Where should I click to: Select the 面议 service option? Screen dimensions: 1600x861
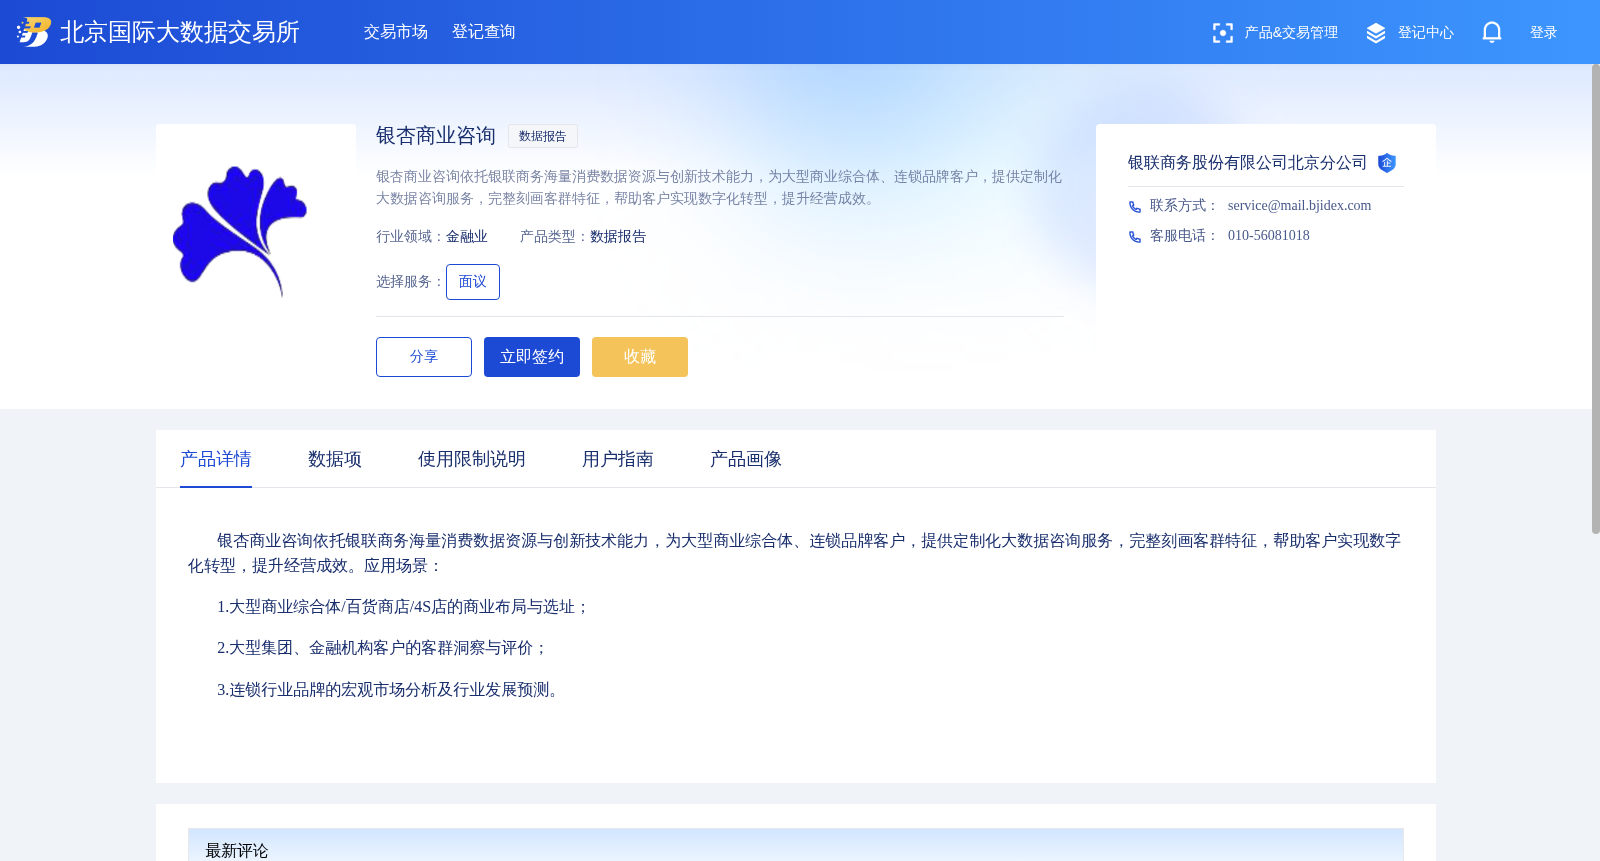(x=473, y=282)
